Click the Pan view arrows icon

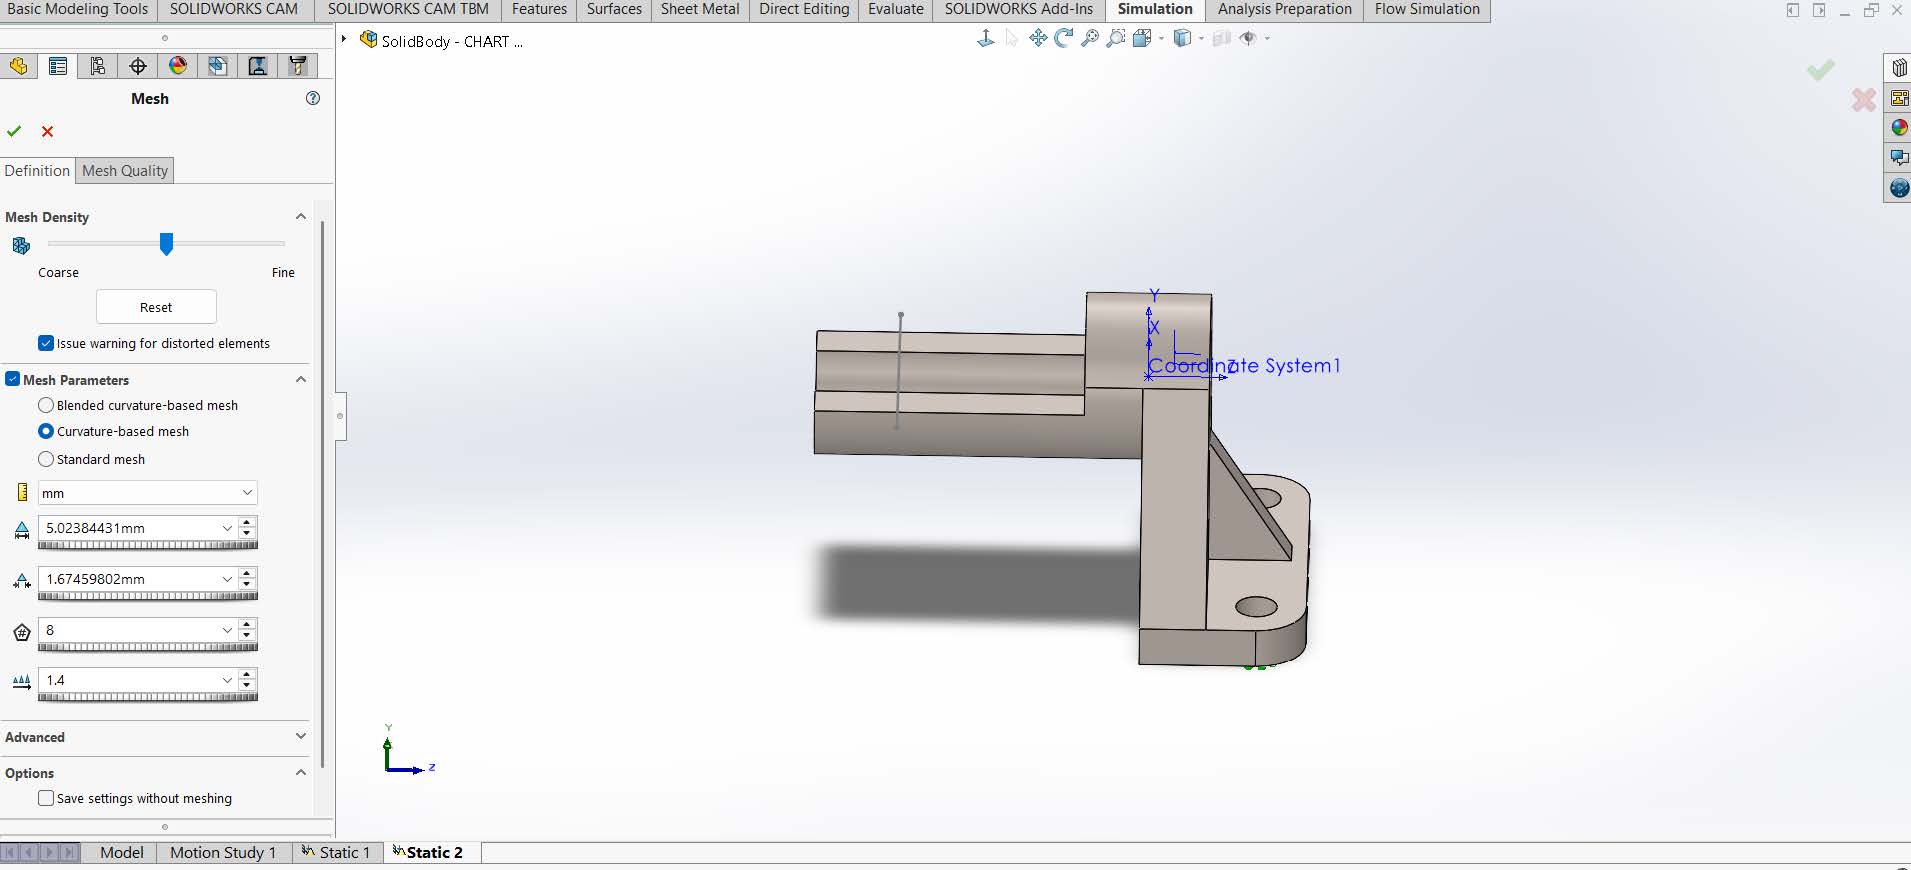(x=1038, y=38)
